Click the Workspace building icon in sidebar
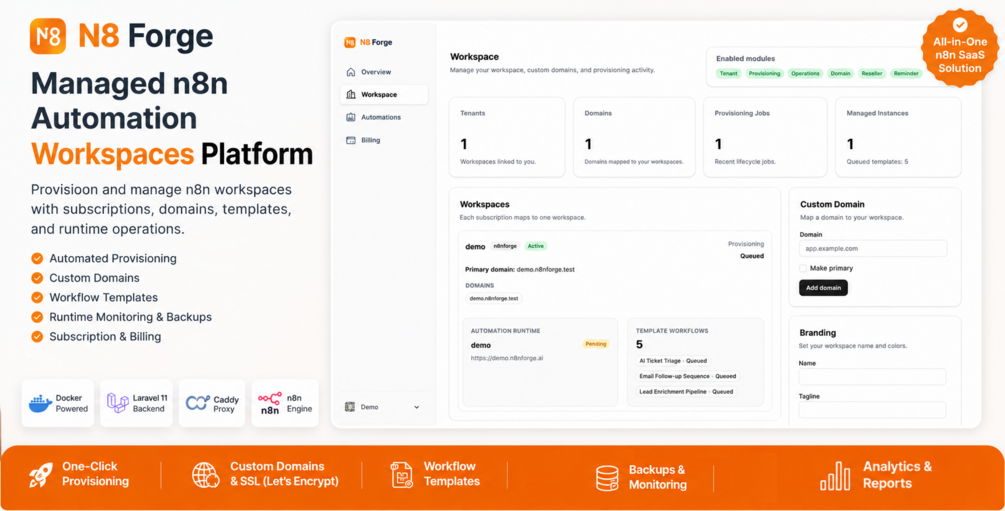This screenshot has height=511, width=1005. tap(351, 94)
